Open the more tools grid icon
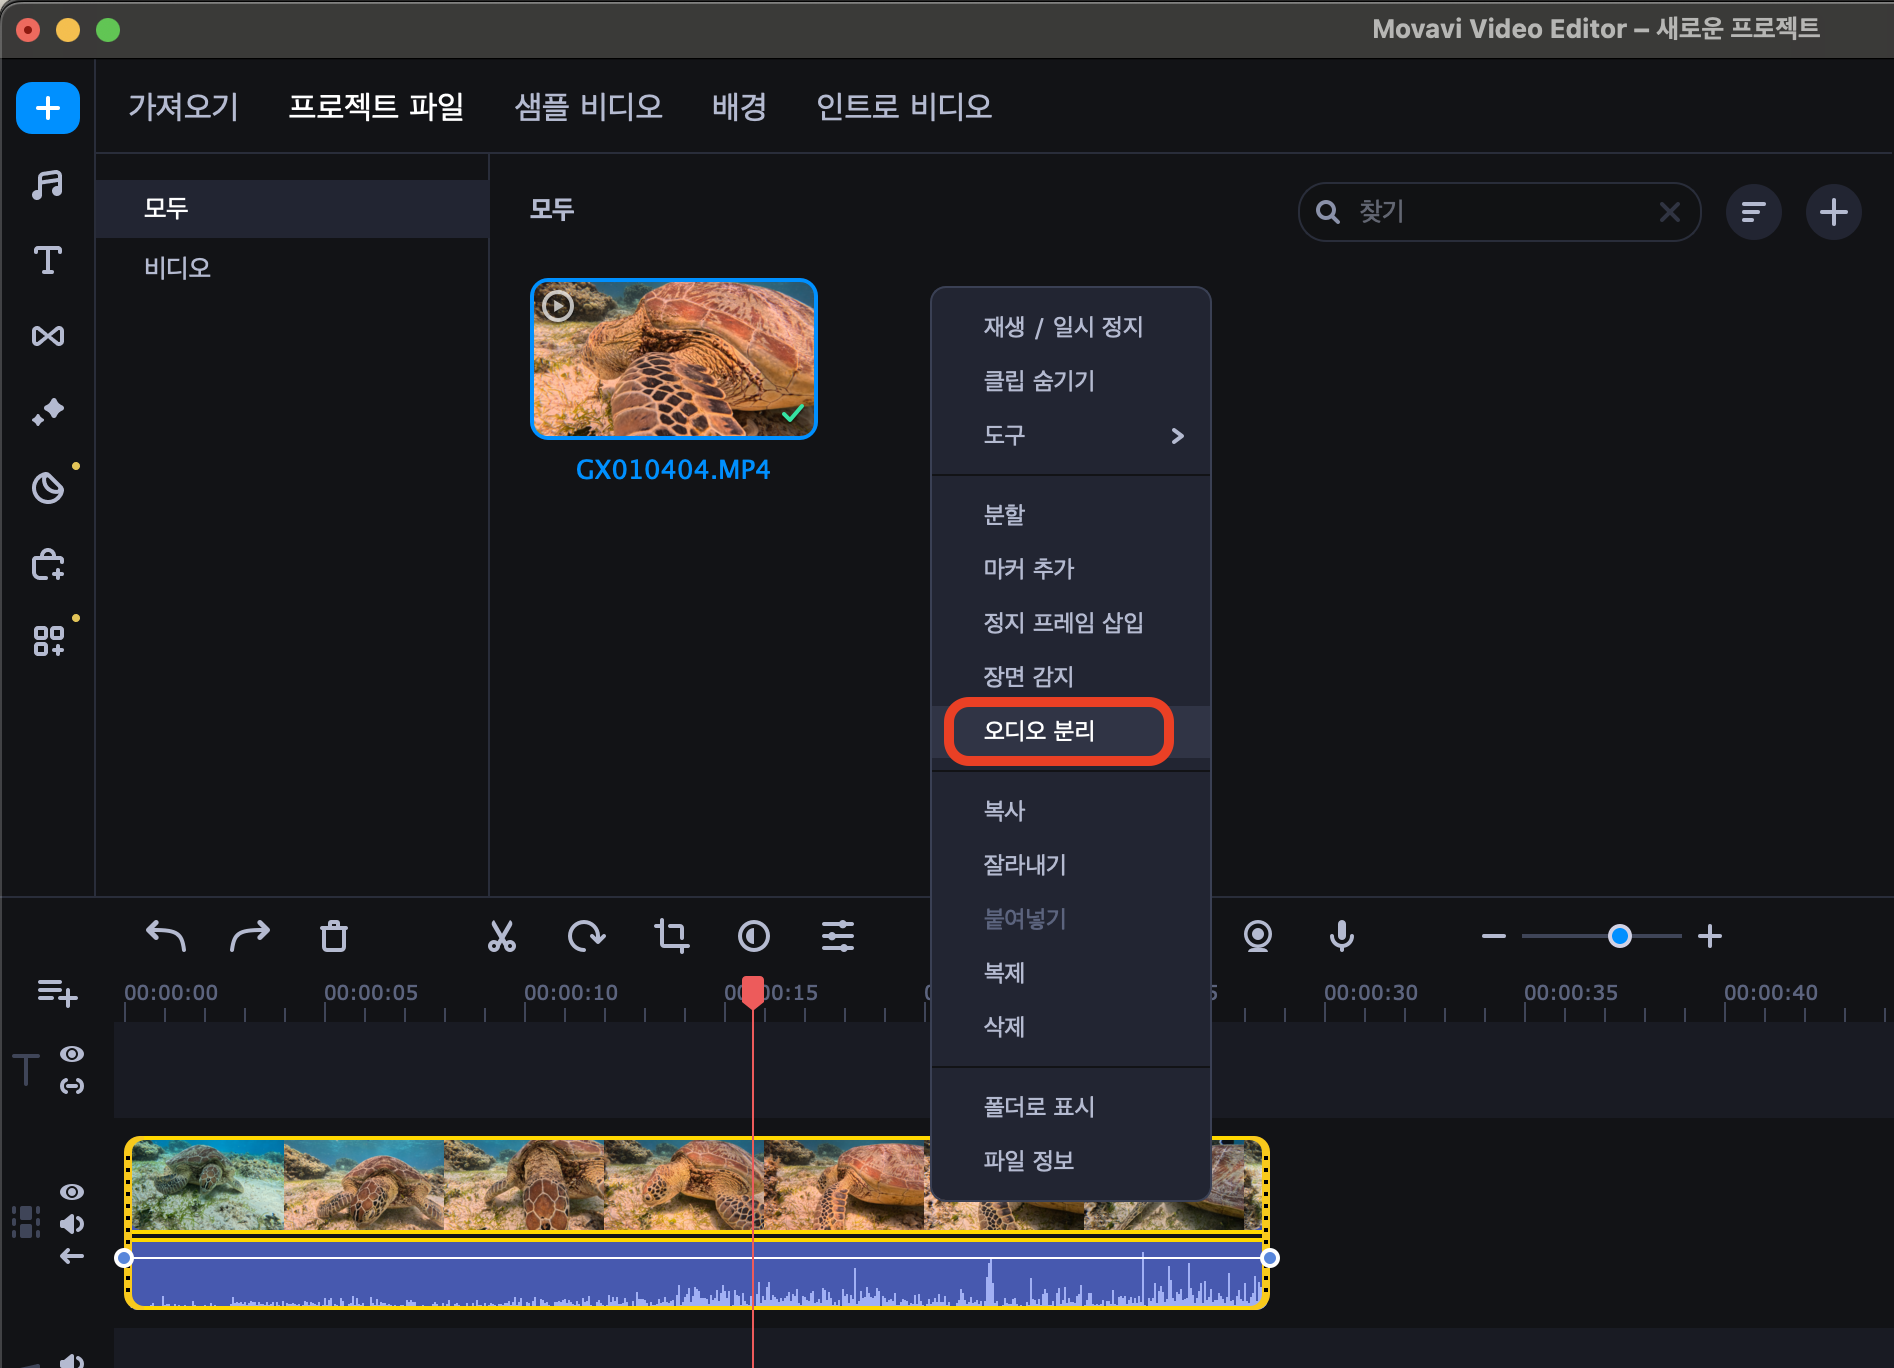The height and width of the screenshot is (1368, 1894). [48, 641]
